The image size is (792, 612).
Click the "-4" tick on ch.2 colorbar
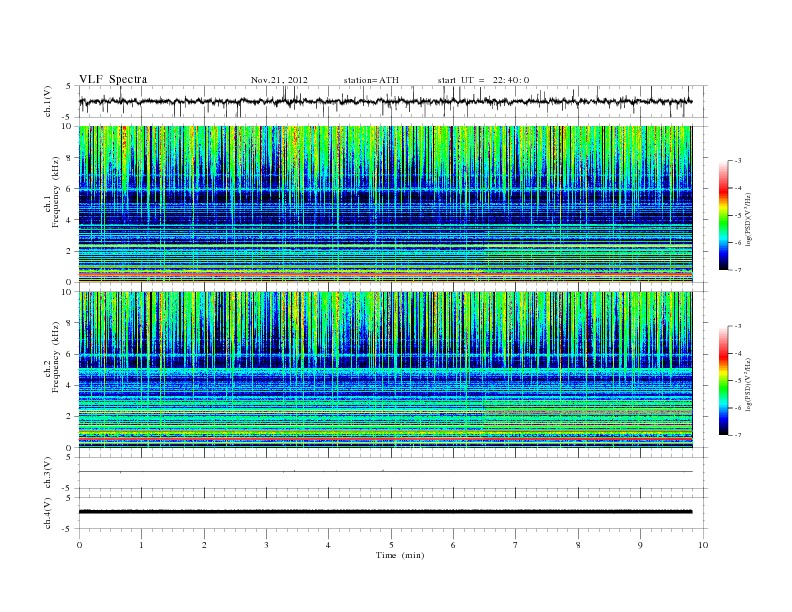pyautogui.click(x=737, y=353)
